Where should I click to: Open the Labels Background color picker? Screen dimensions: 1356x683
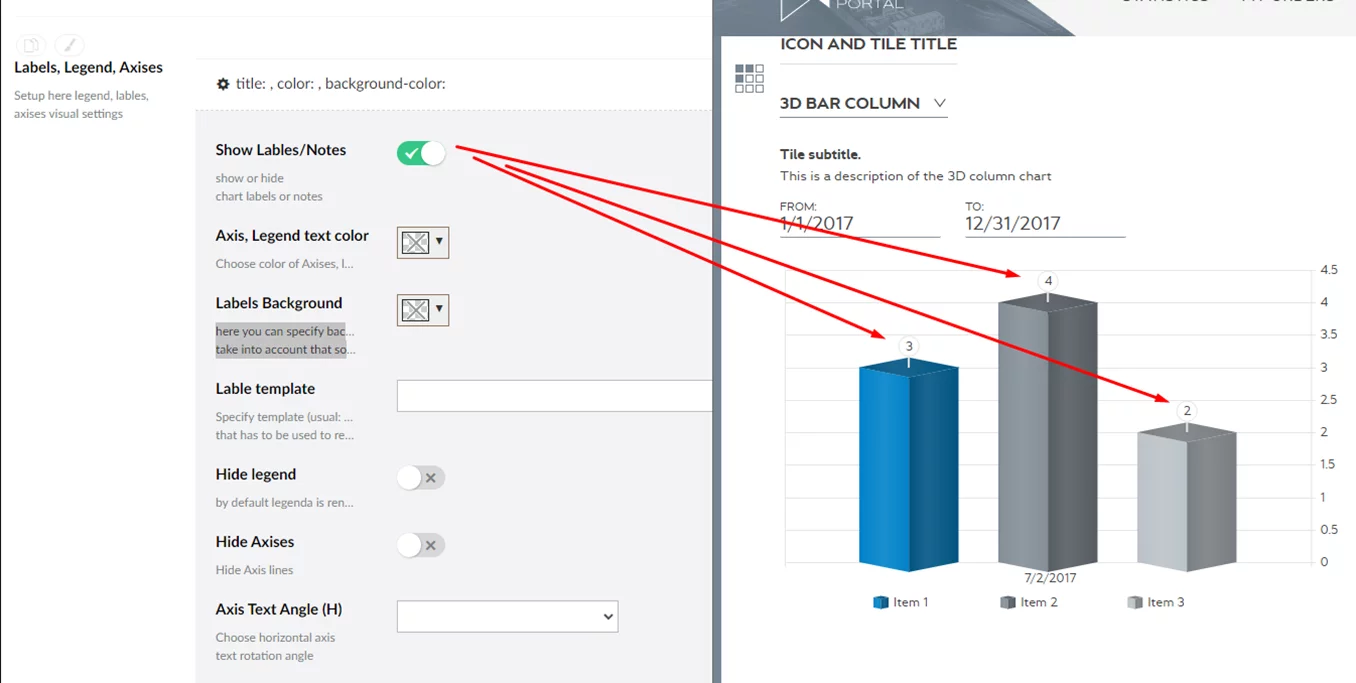[422, 310]
